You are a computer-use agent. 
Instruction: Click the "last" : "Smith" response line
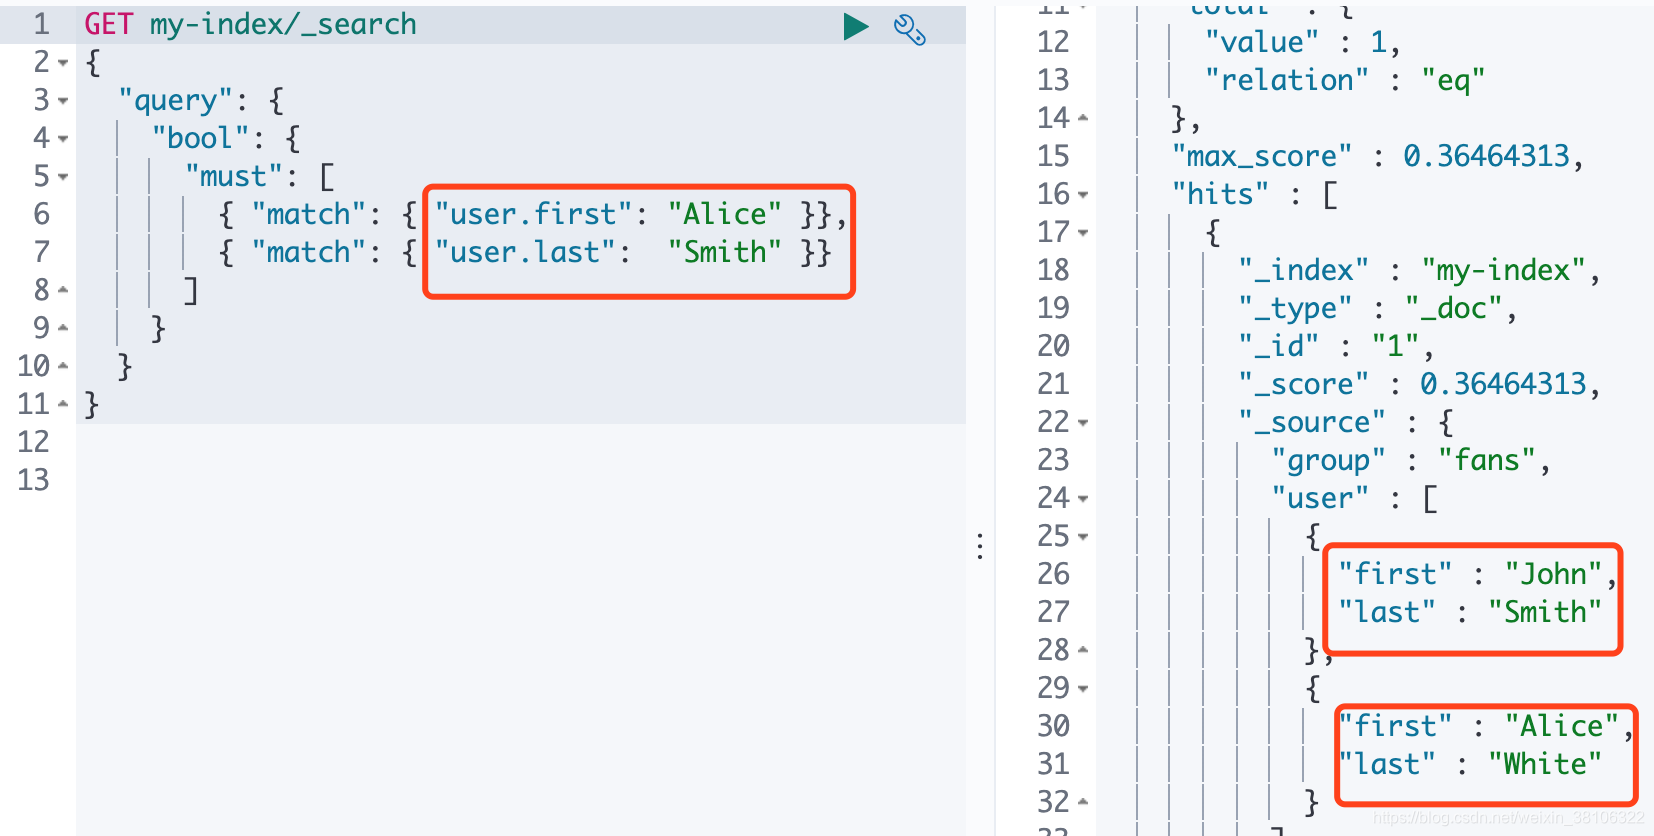1471,612
